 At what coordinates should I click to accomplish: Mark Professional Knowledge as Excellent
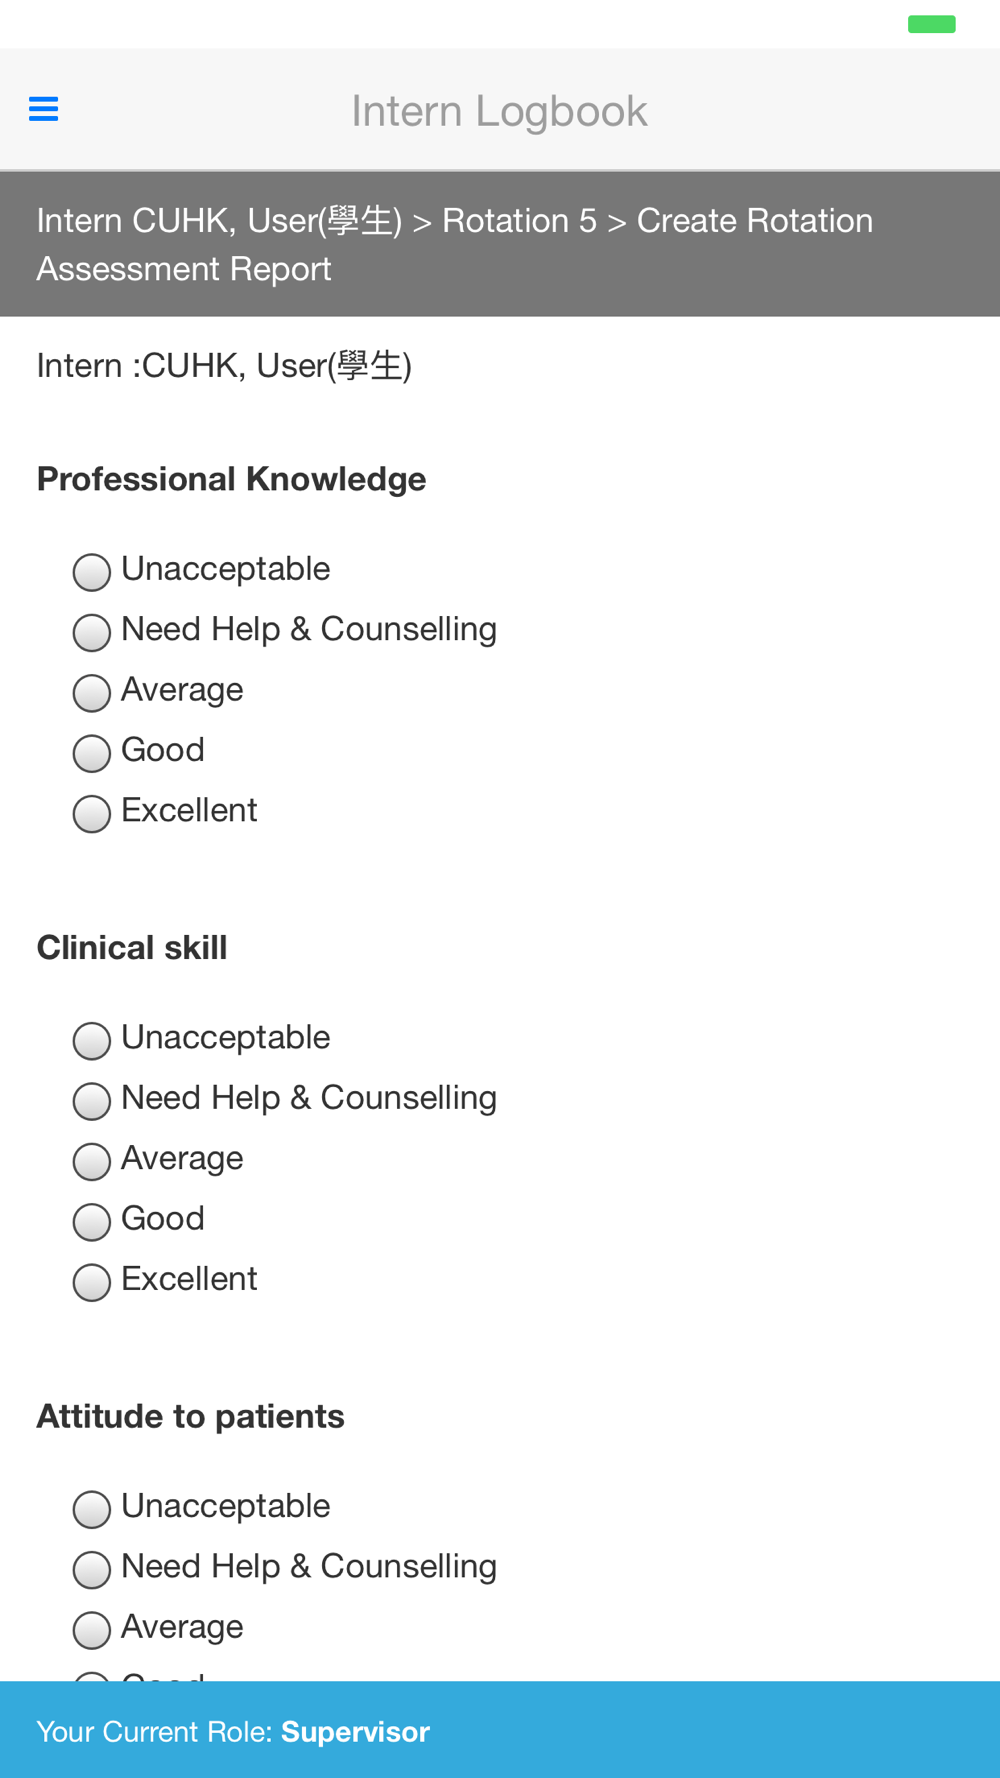coord(91,813)
